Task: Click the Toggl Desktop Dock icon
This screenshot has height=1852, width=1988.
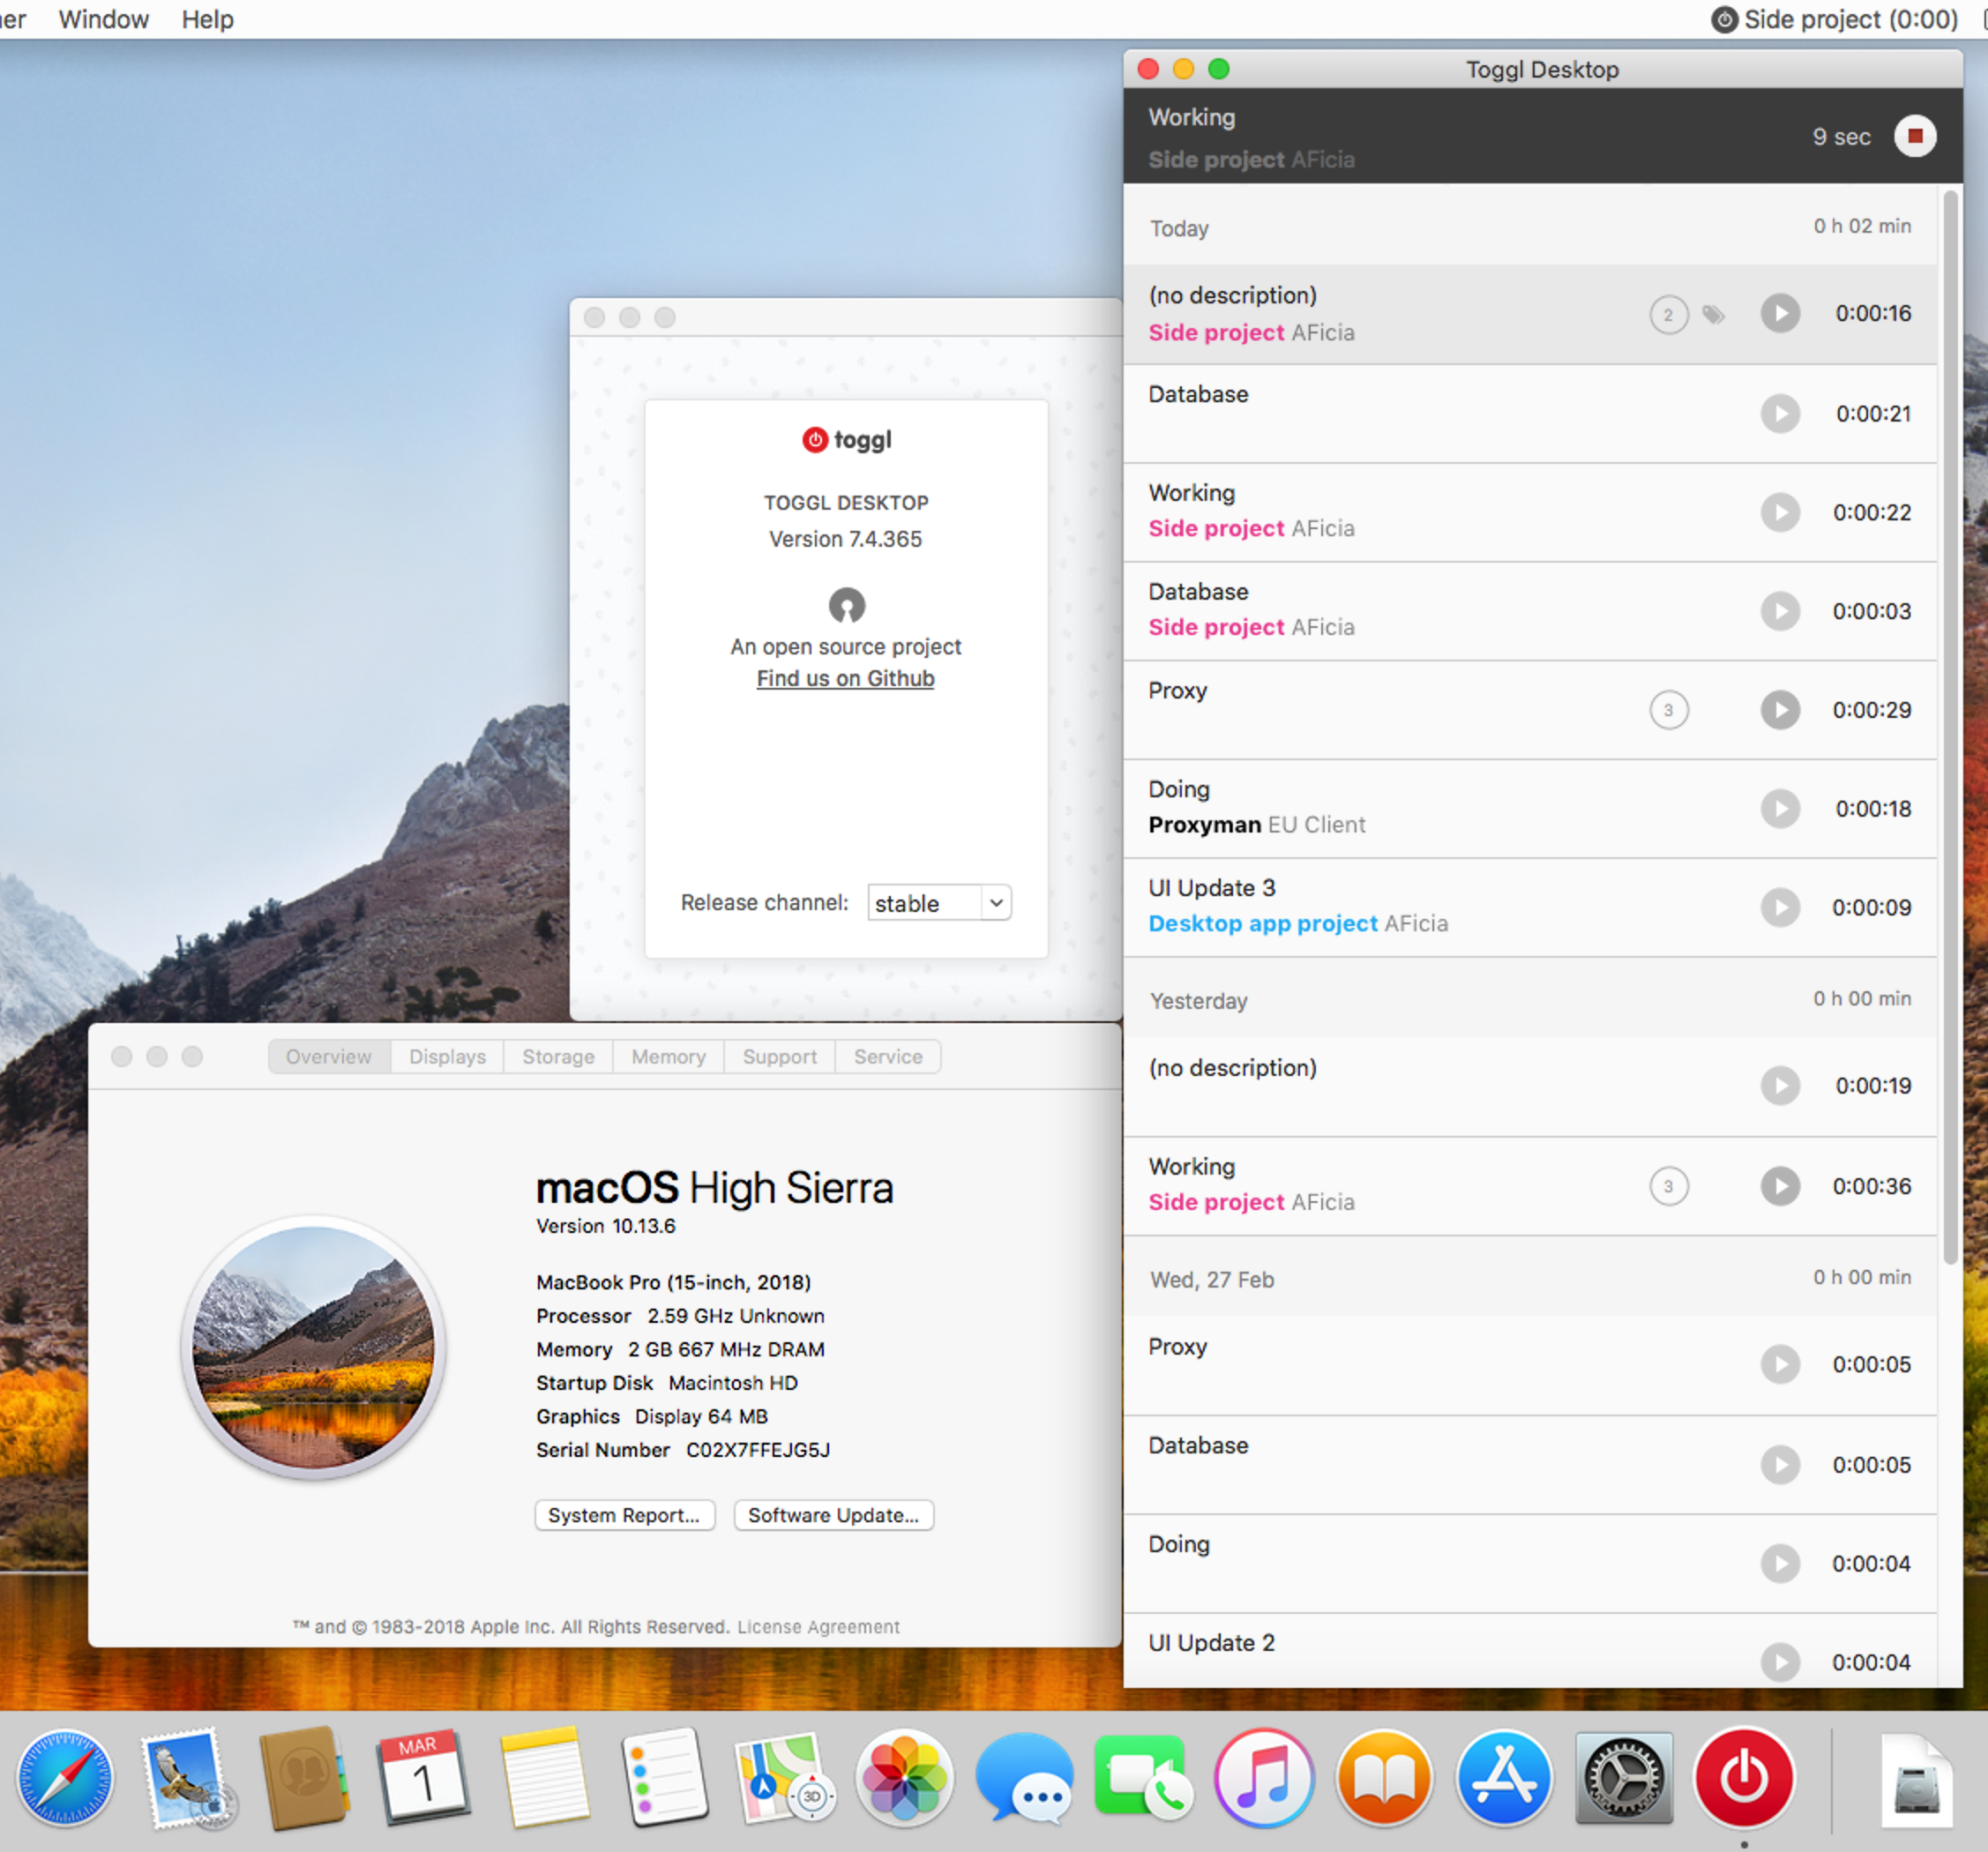Action: click(1744, 1779)
